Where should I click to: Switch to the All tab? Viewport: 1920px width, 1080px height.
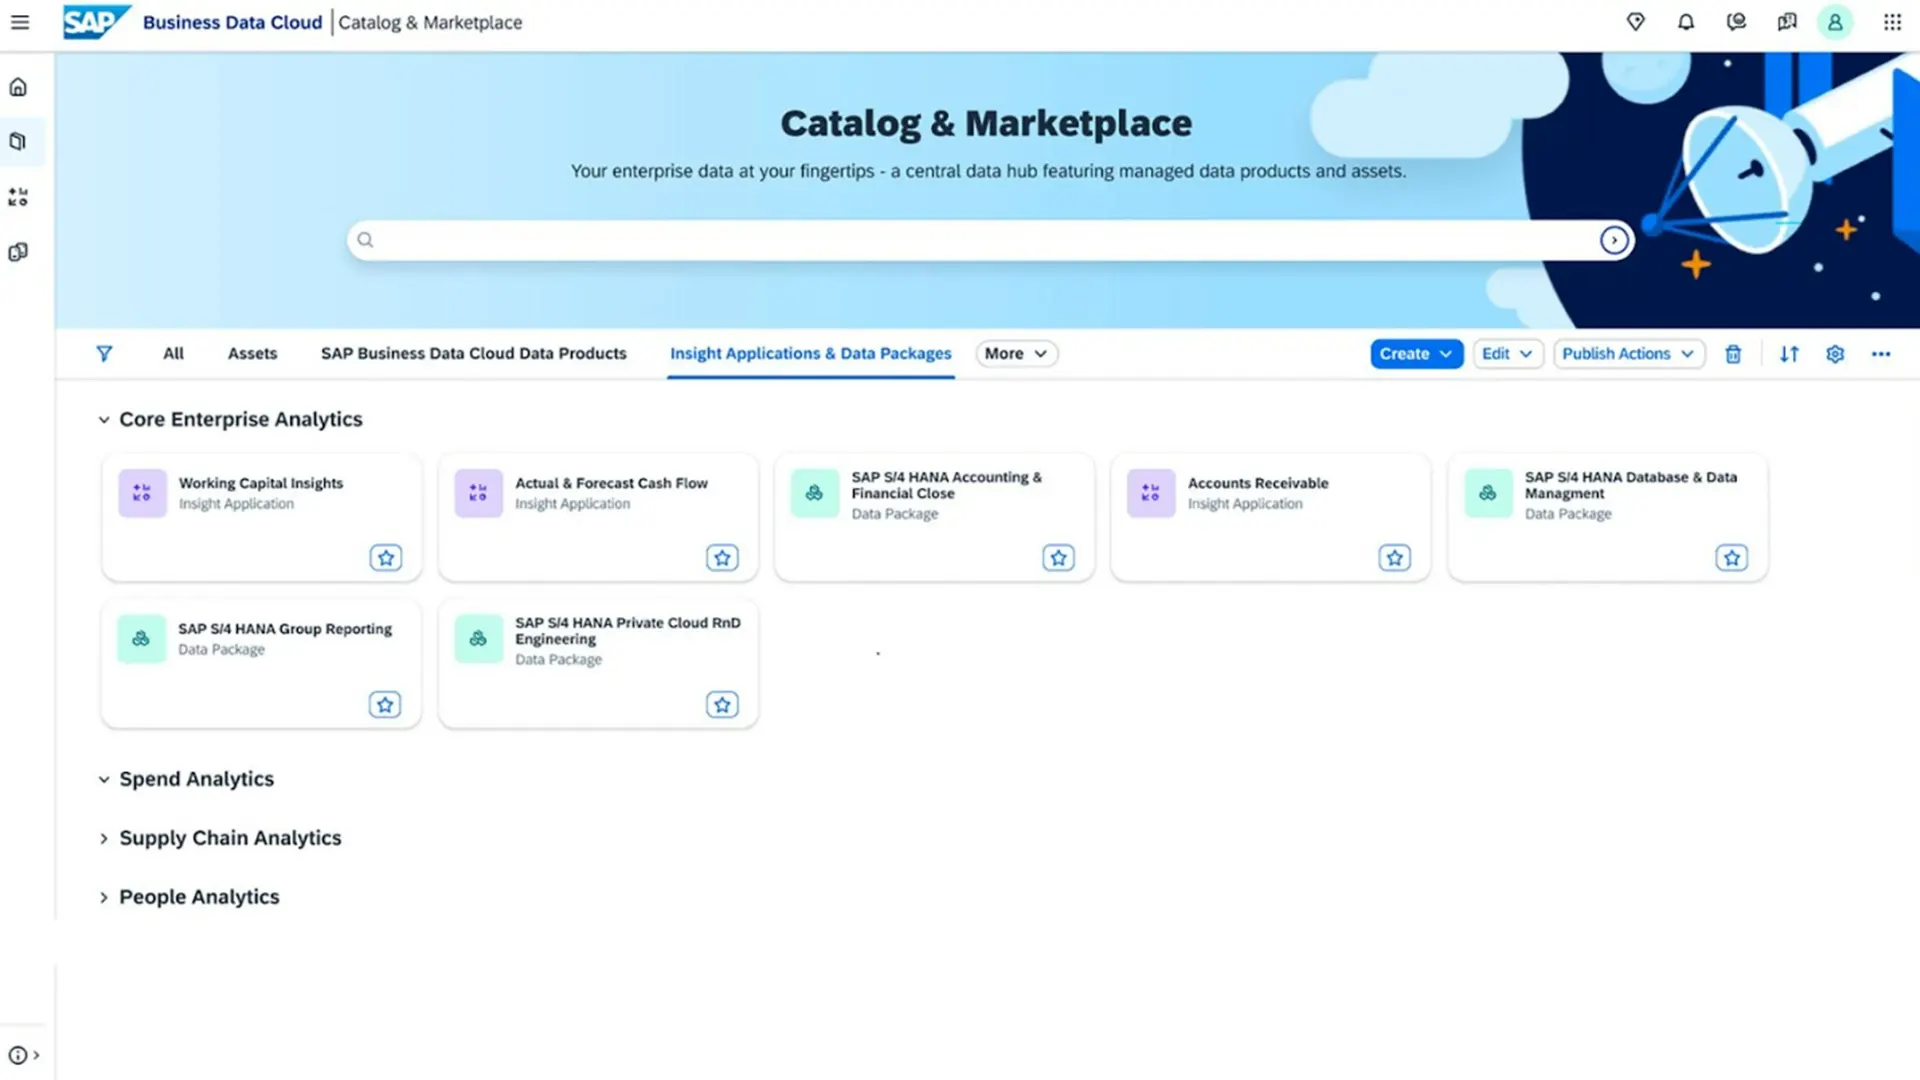[x=173, y=354]
